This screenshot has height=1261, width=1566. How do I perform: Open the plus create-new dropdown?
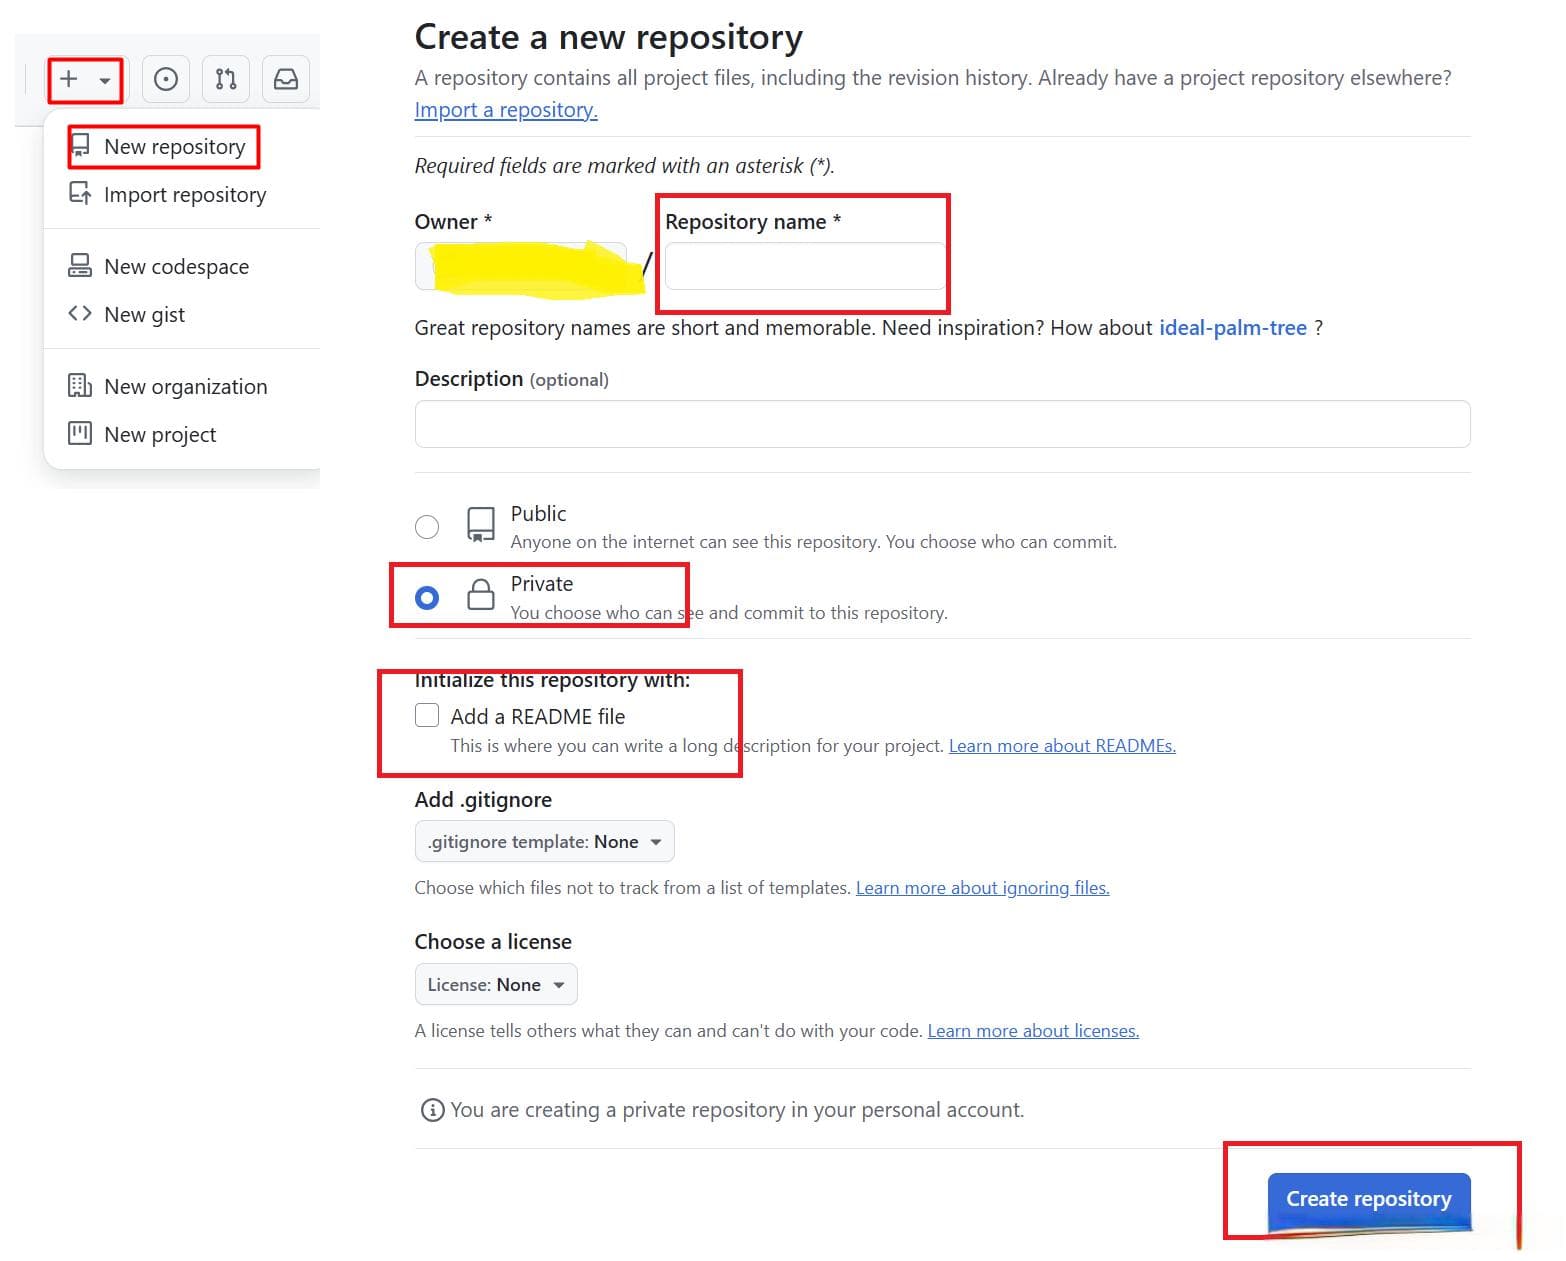[85, 79]
